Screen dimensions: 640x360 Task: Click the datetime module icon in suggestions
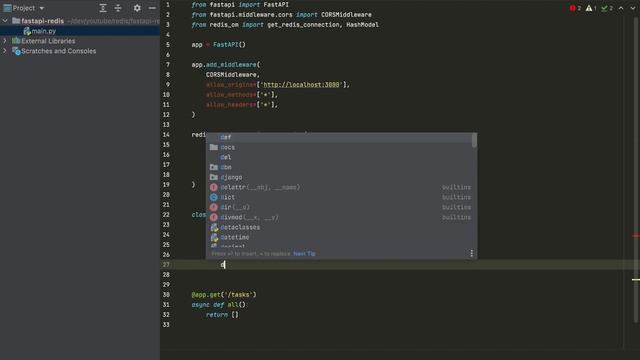[x=214, y=237]
